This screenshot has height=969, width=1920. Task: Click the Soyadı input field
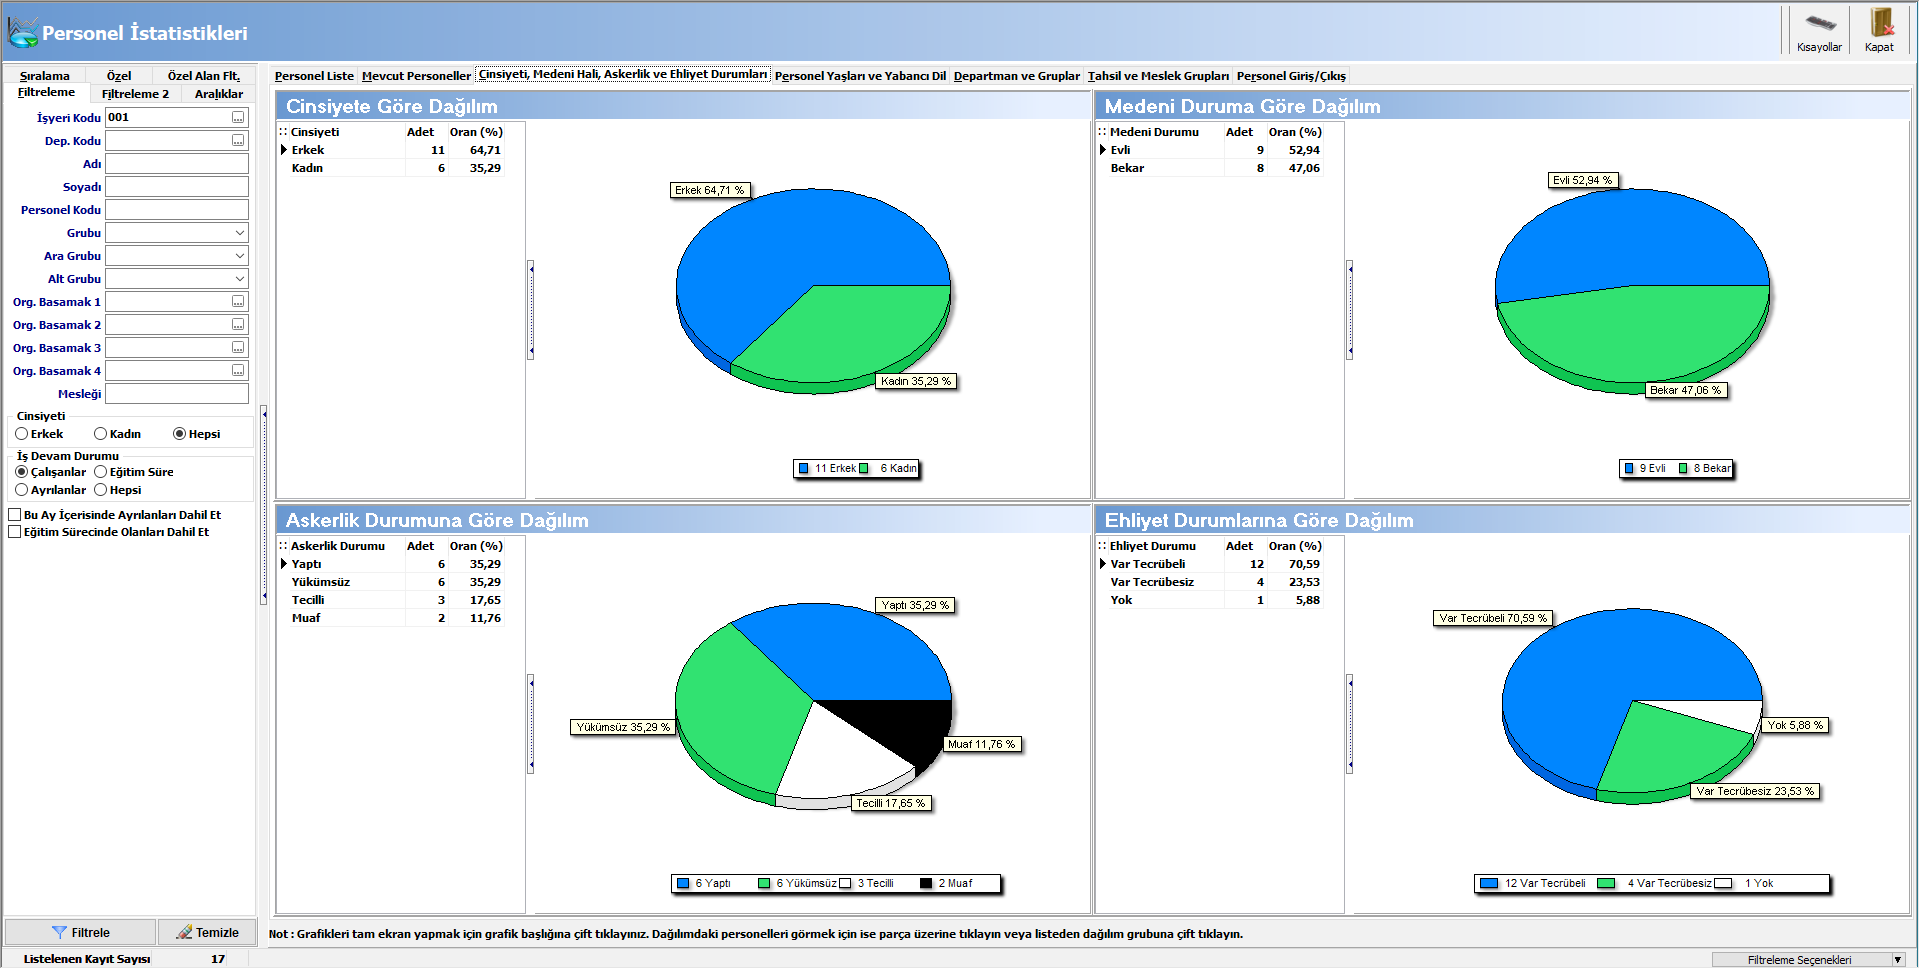coord(177,186)
